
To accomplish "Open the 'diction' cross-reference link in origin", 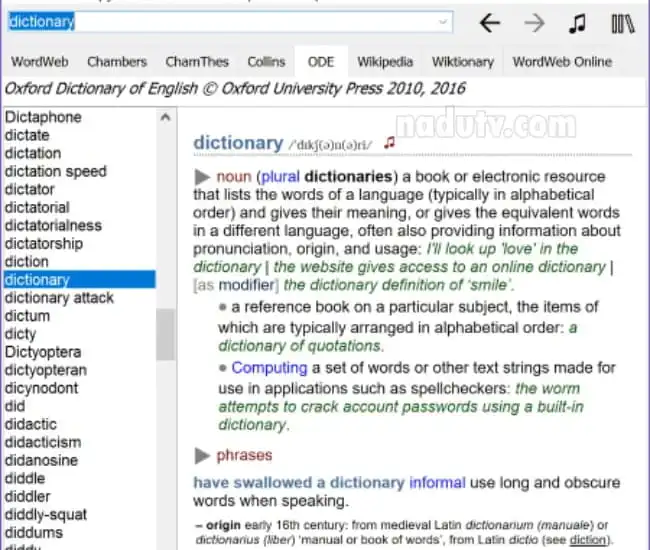I will tap(588, 540).
